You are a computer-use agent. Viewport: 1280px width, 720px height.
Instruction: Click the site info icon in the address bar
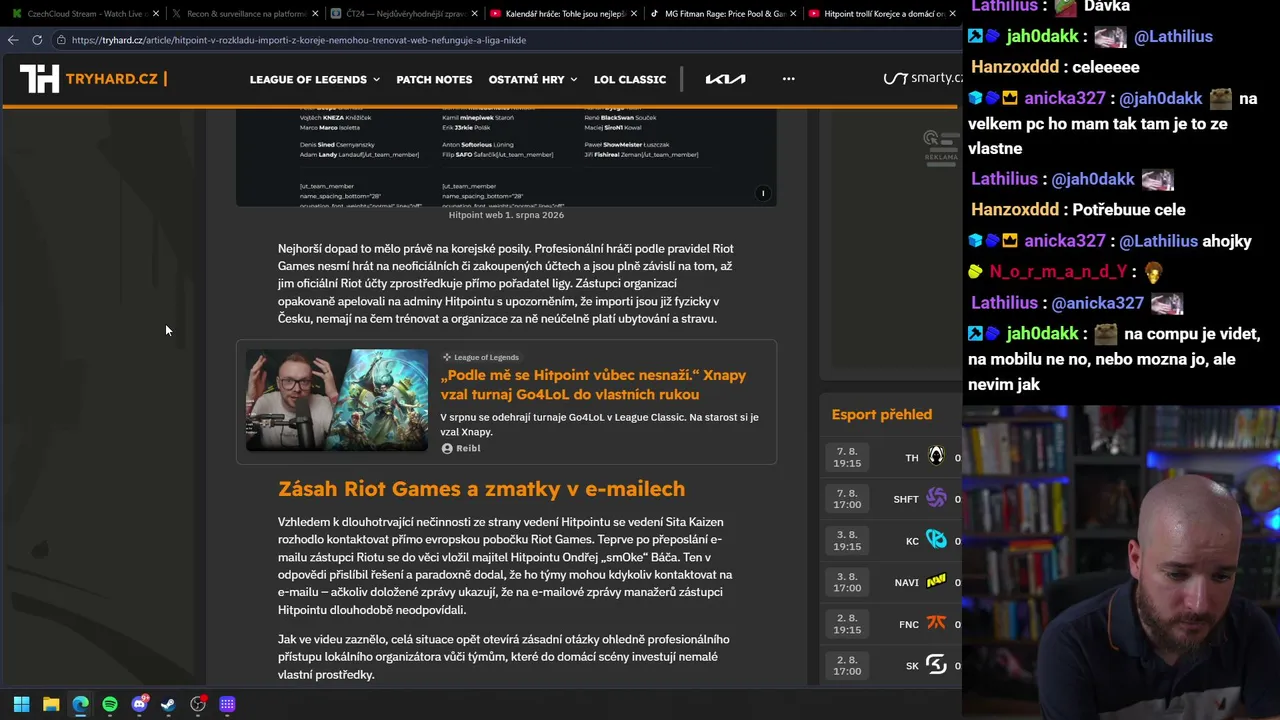point(61,40)
